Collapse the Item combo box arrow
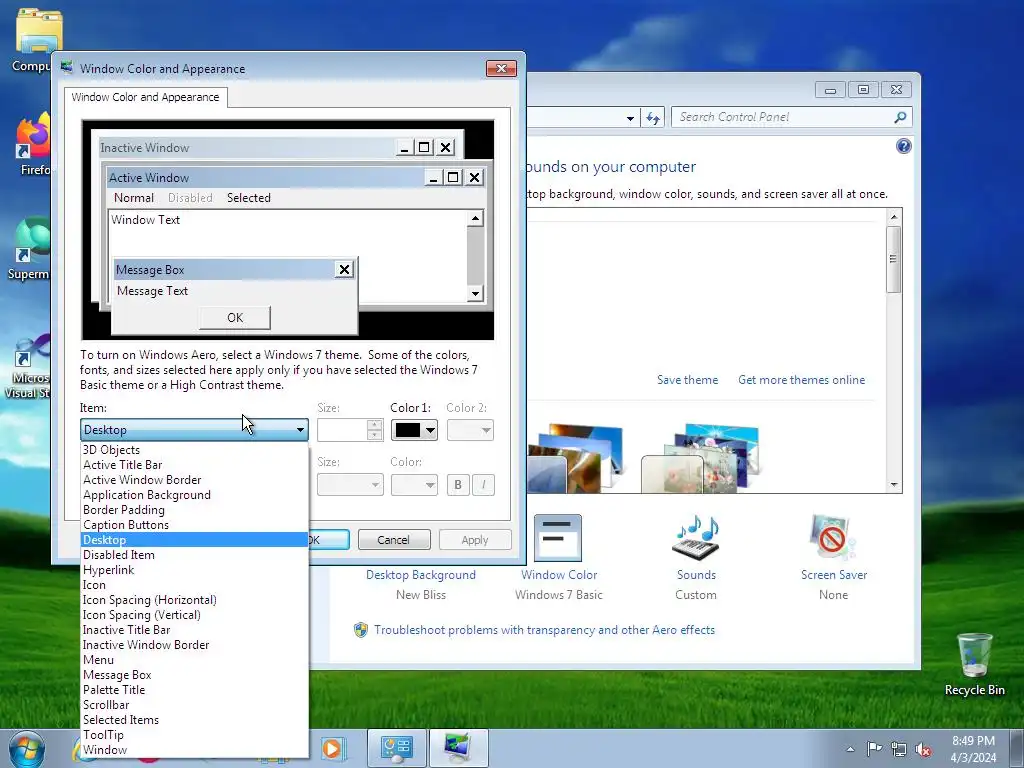The height and width of the screenshot is (768, 1024). [300, 430]
